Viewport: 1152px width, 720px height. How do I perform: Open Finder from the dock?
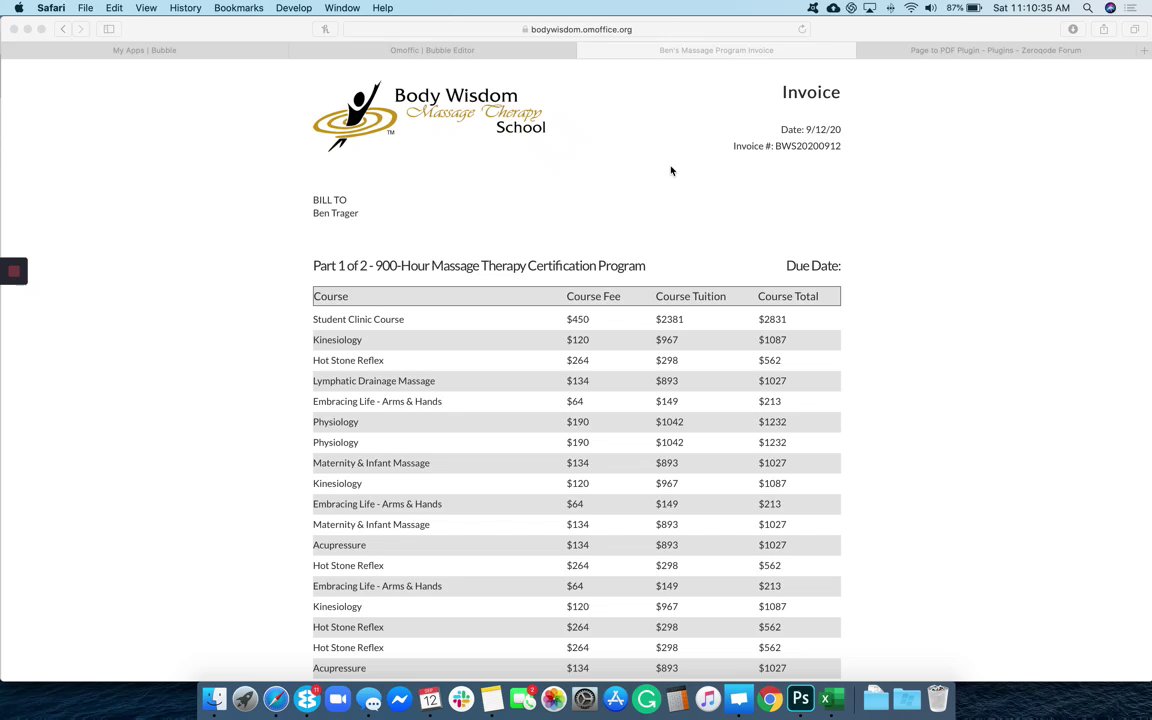tap(215, 699)
